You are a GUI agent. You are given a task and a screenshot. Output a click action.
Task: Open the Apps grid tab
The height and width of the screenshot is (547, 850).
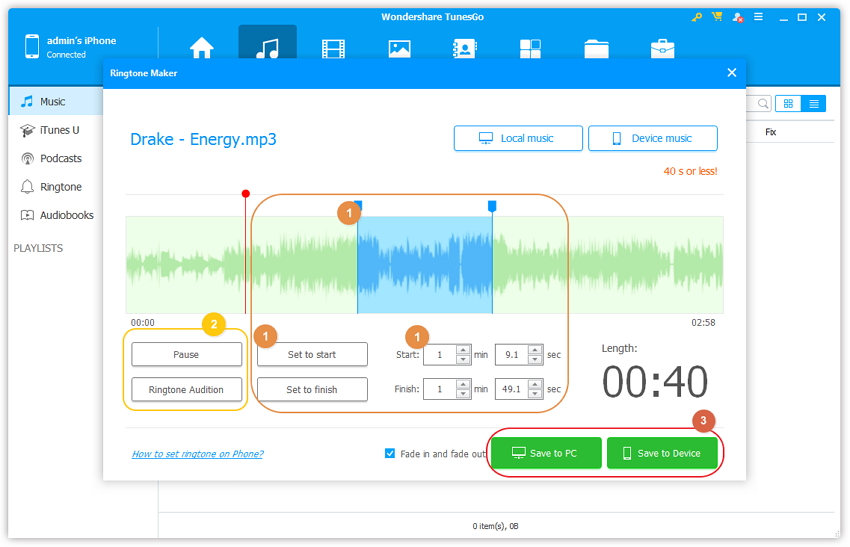530,48
